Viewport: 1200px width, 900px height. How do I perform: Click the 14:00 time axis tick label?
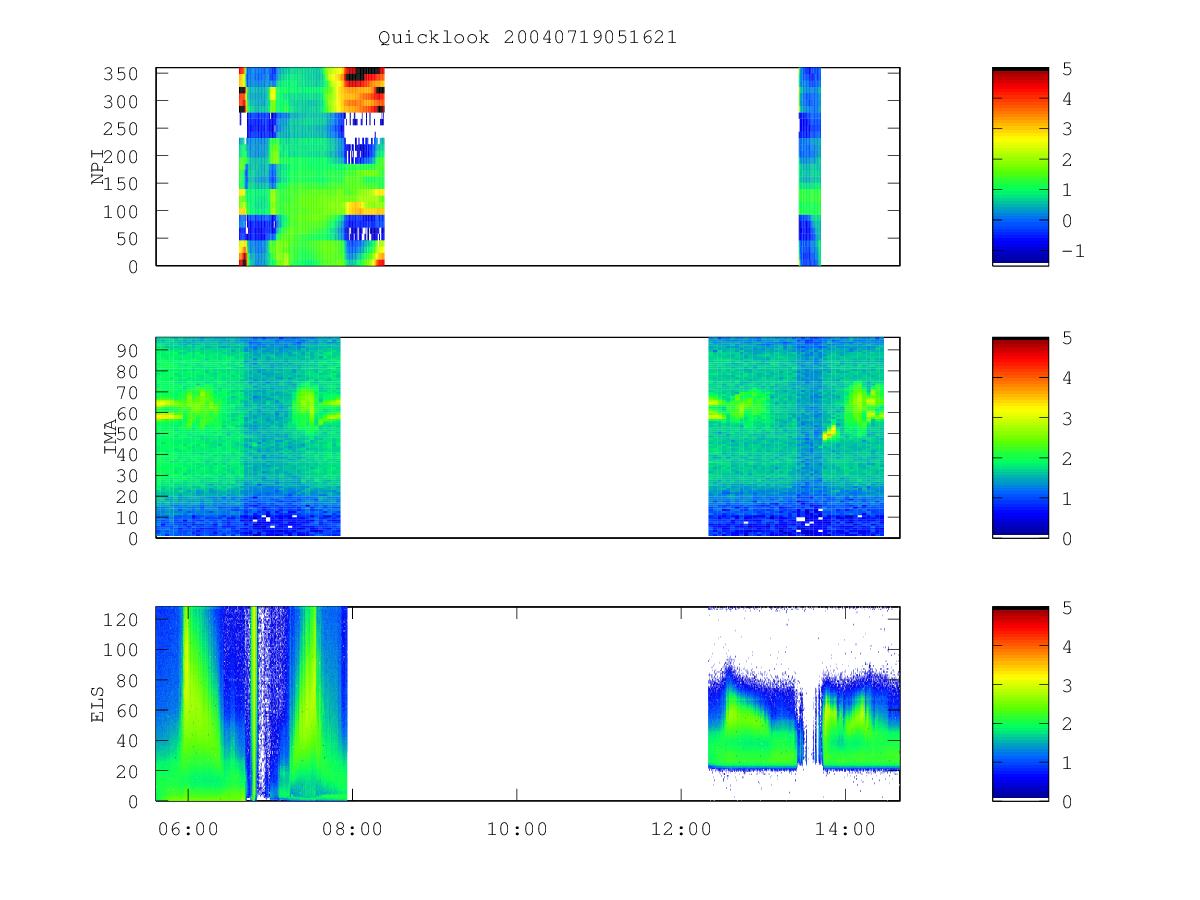click(x=846, y=828)
